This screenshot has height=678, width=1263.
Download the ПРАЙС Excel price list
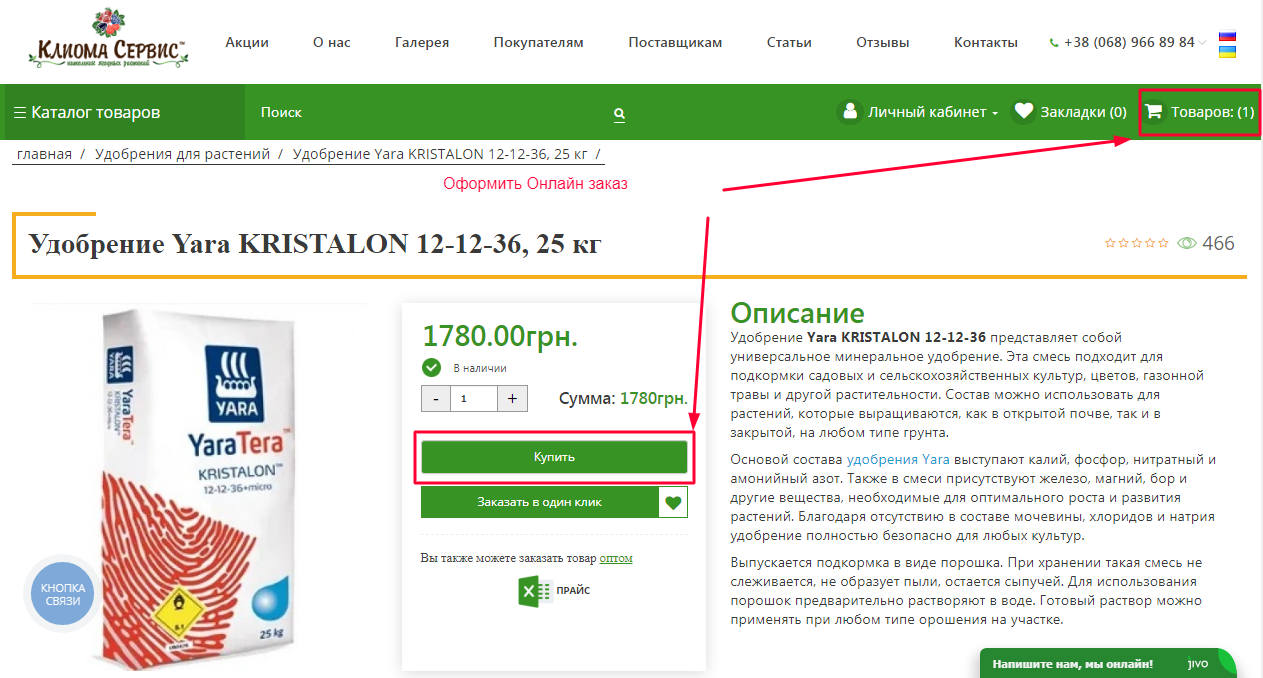pyautogui.click(x=553, y=590)
